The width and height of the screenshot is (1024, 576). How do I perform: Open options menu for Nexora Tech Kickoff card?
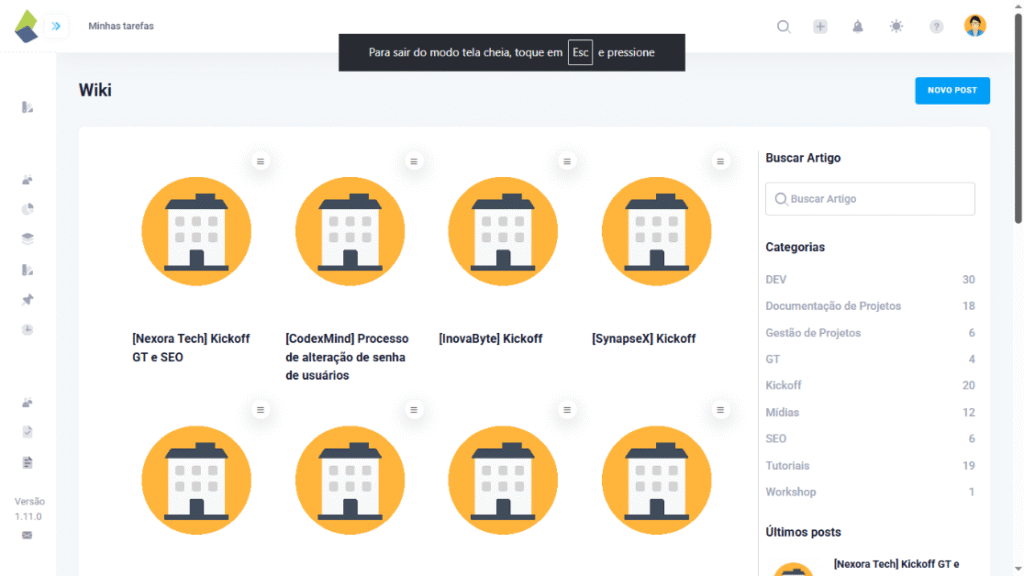pyautogui.click(x=261, y=161)
